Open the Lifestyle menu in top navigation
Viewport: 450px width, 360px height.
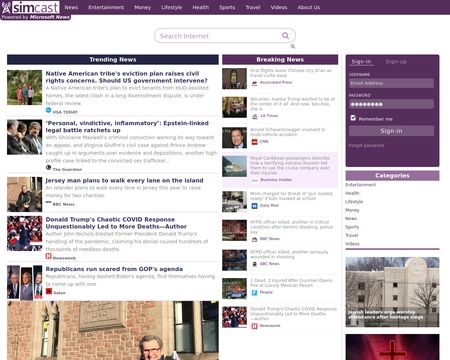[x=172, y=7]
